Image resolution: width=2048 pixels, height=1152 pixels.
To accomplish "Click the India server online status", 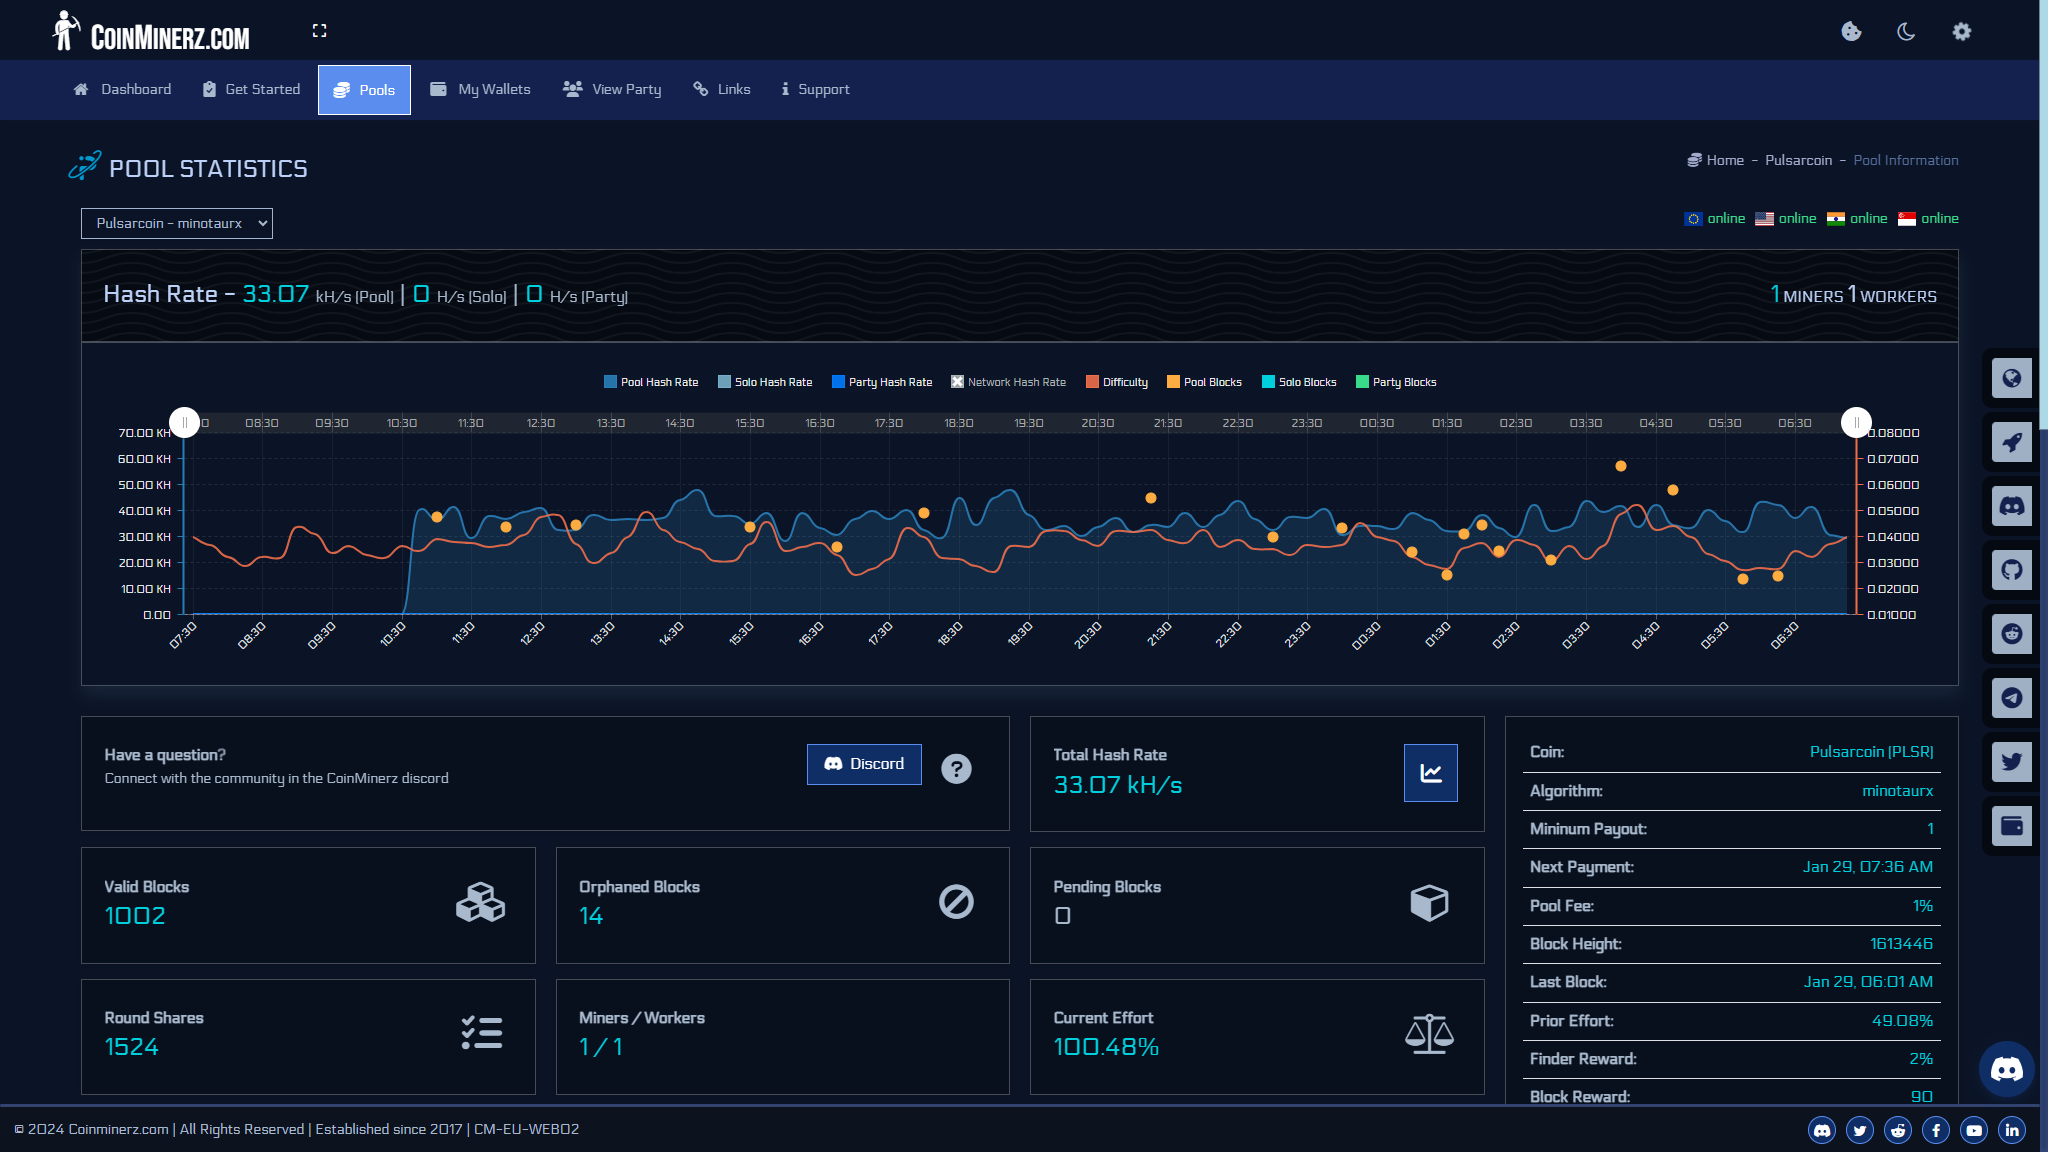I will (1857, 219).
